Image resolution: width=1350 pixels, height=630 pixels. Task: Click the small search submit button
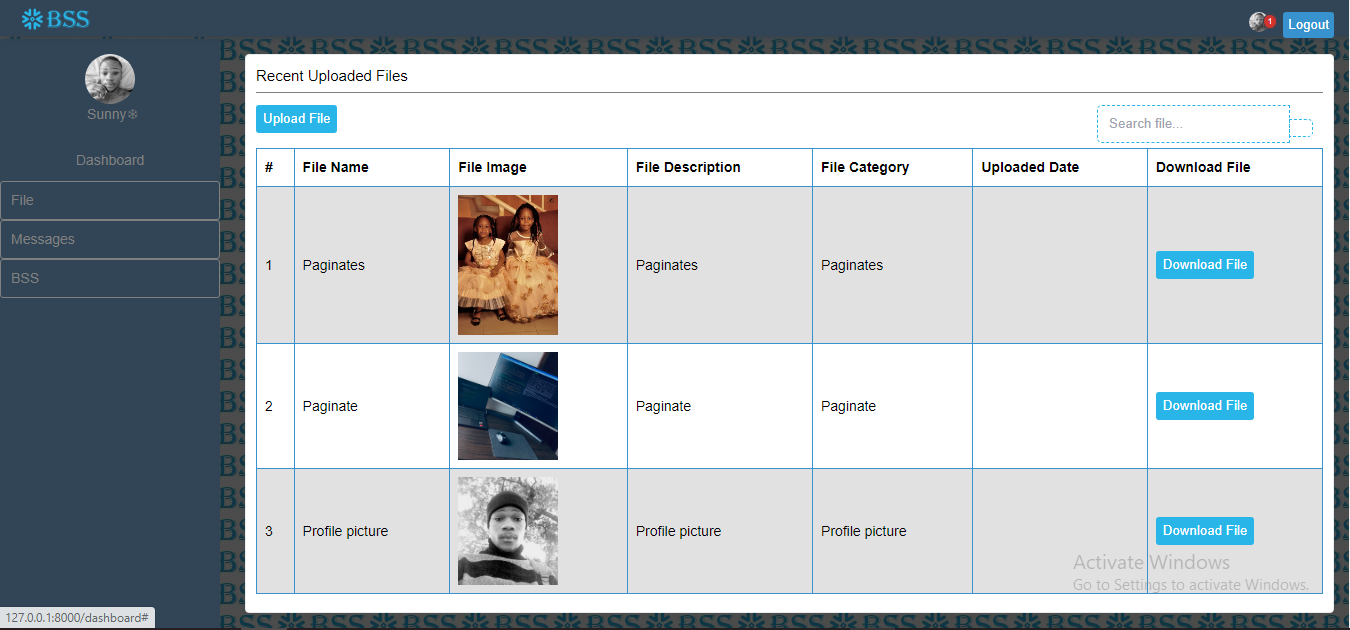[1301, 128]
